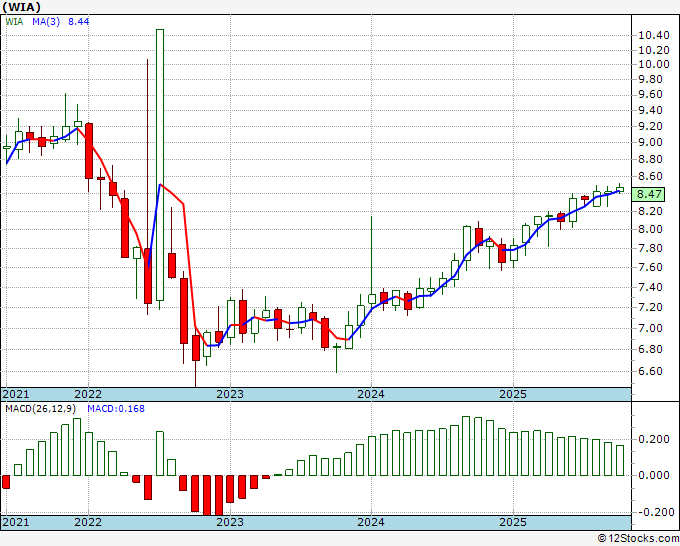
Task: Click the last green MACD histogram bar
Action: [620, 461]
